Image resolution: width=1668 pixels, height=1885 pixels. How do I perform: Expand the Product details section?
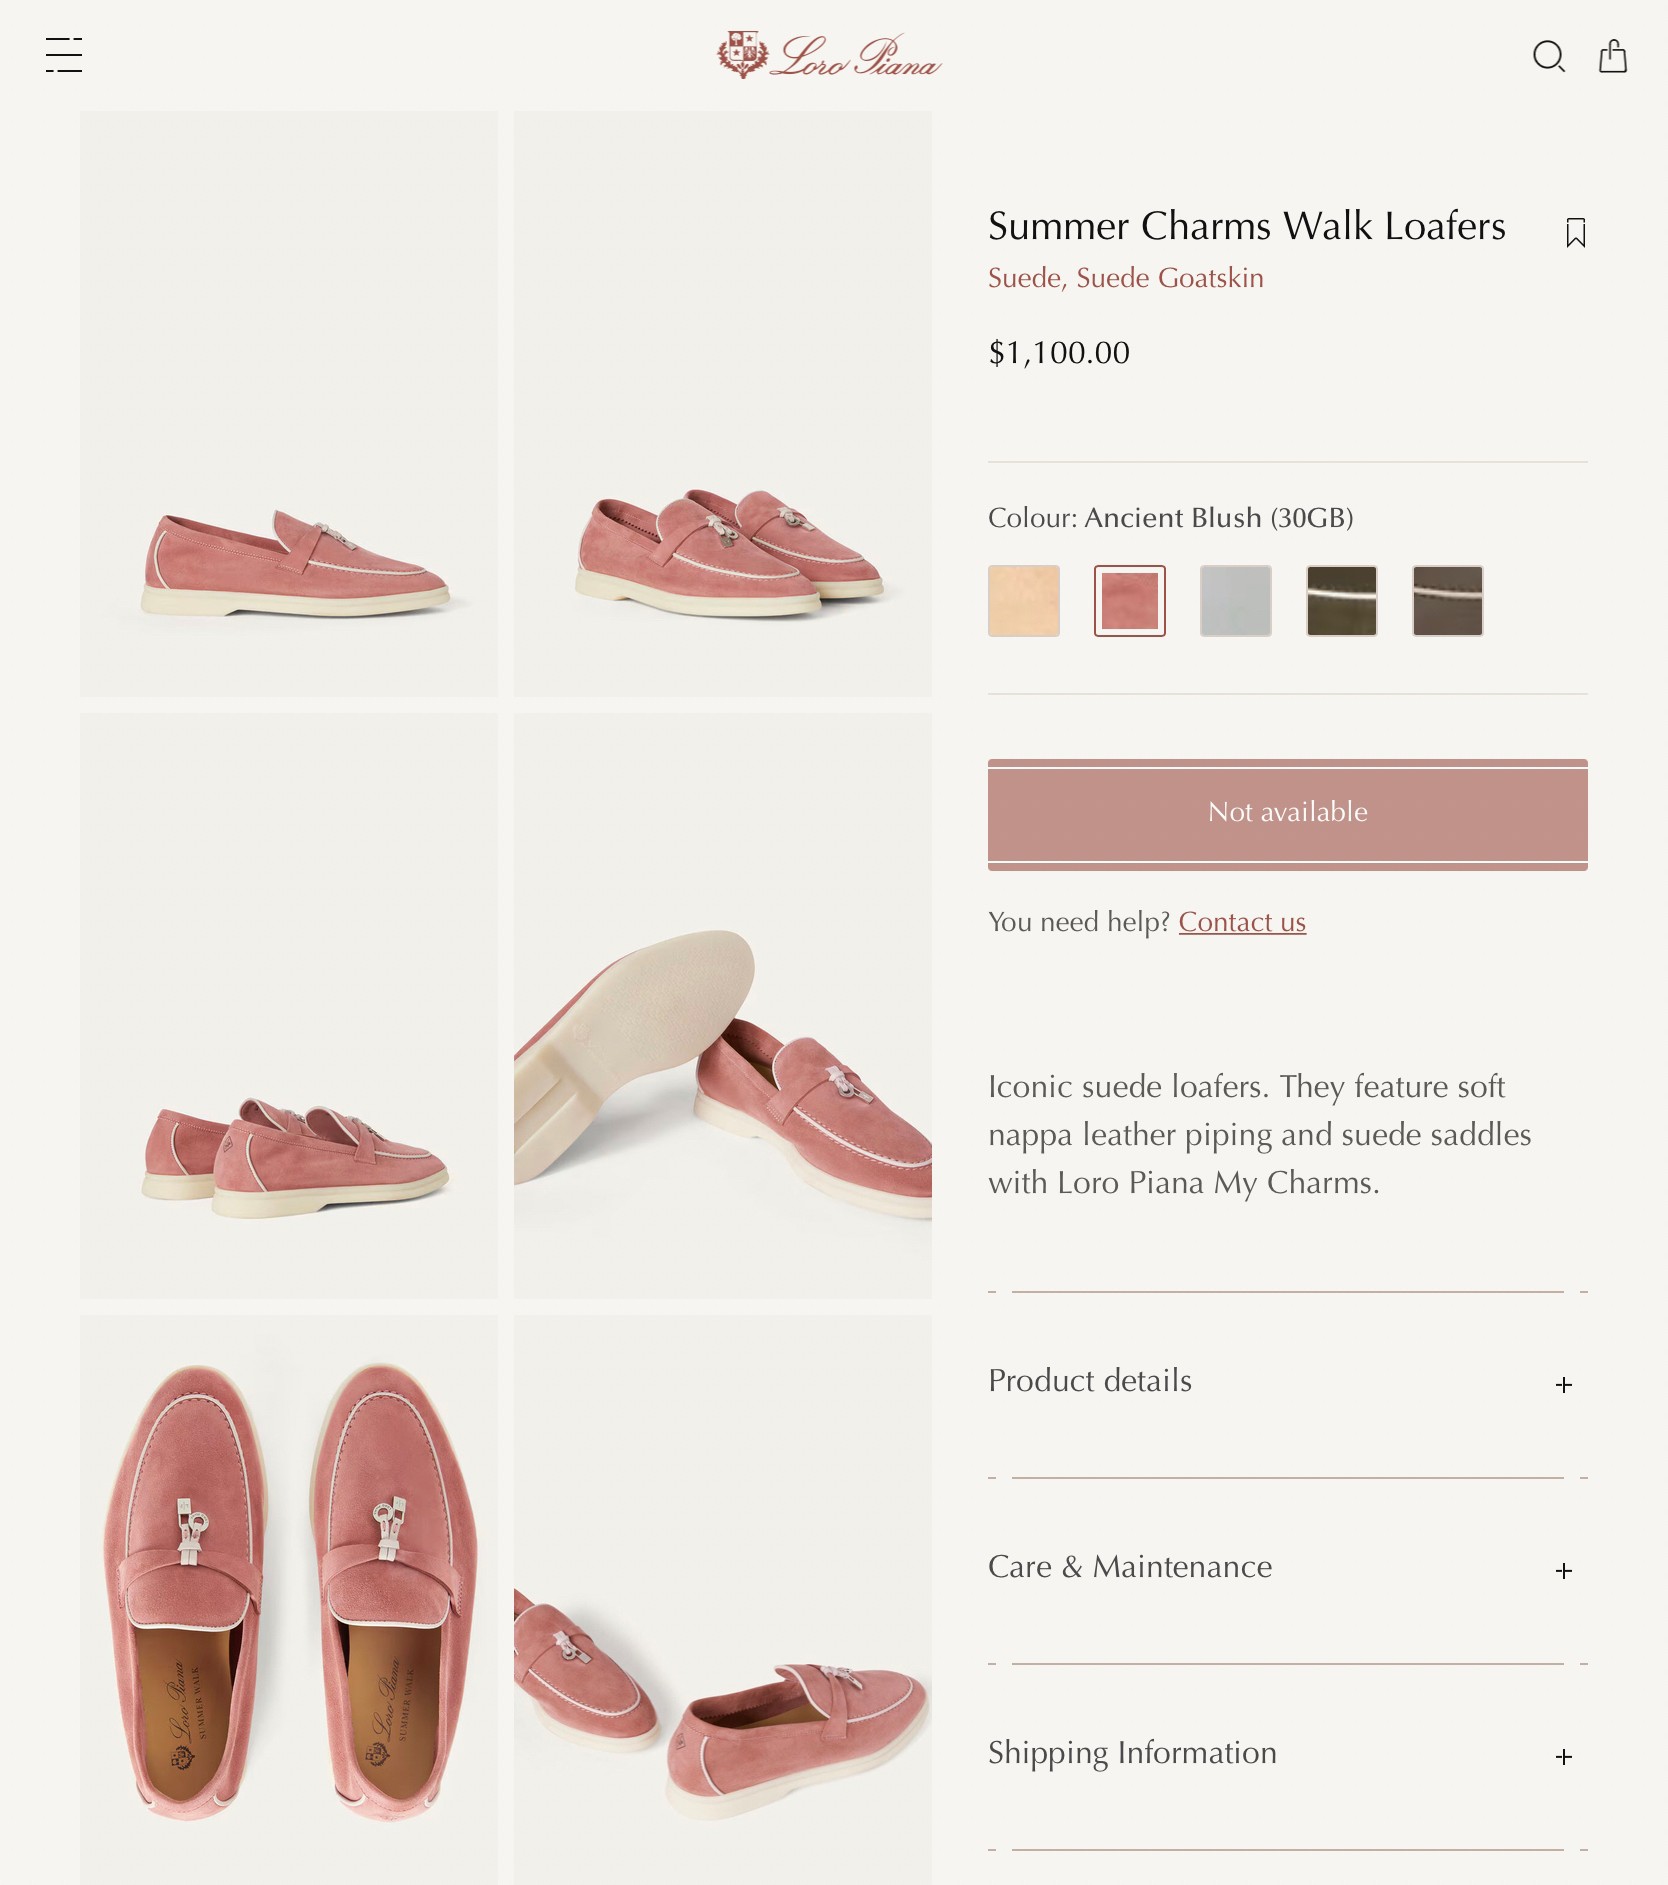coord(1288,1382)
